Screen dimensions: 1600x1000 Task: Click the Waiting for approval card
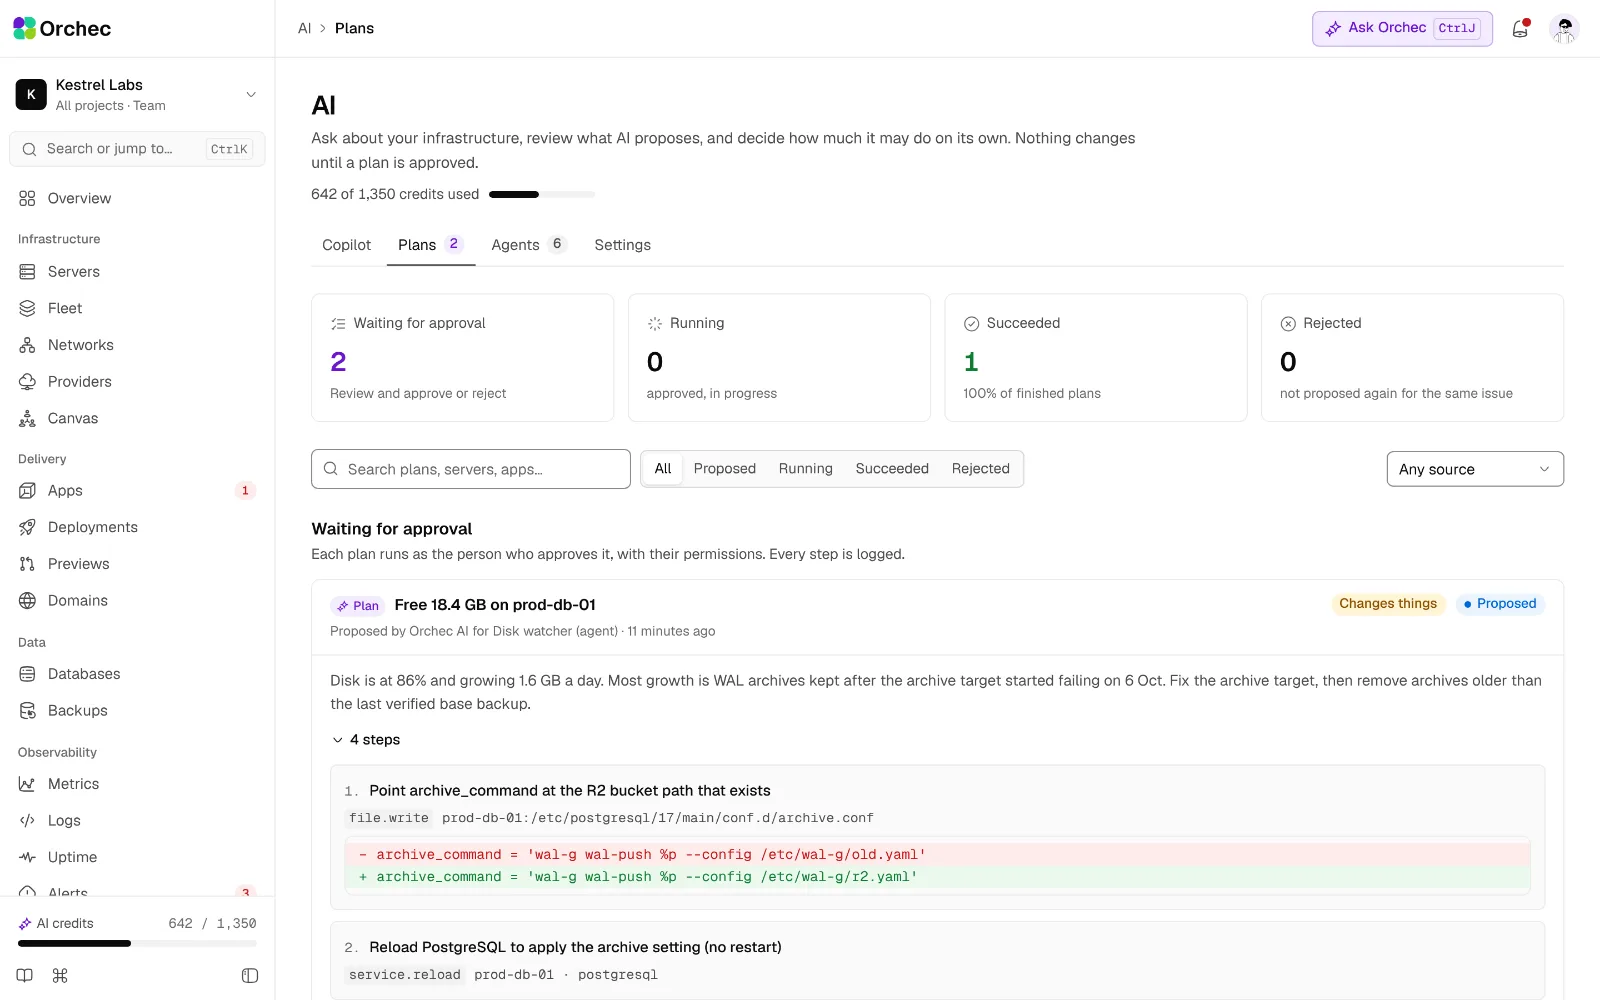462,357
